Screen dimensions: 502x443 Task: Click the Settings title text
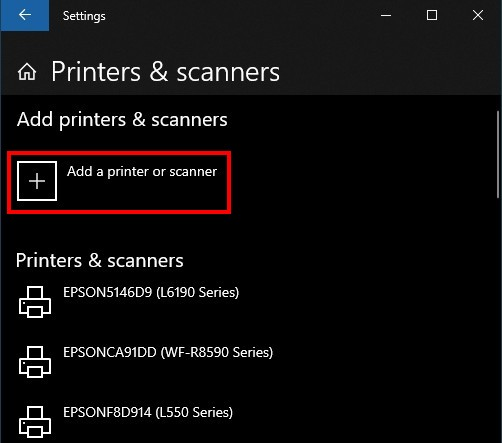point(84,16)
